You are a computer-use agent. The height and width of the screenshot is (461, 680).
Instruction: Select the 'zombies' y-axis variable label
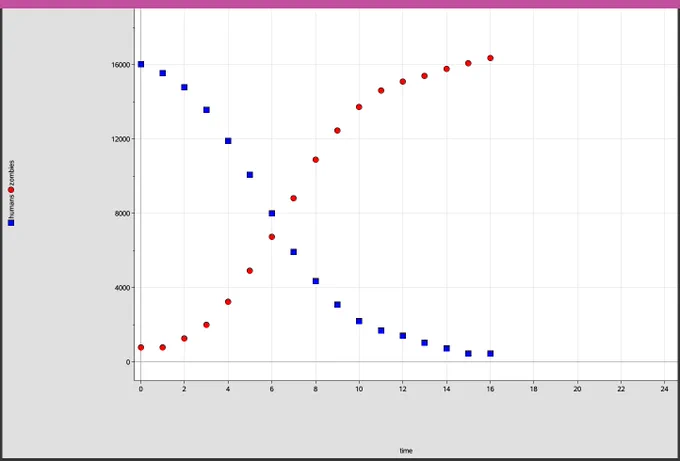click(11, 173)
